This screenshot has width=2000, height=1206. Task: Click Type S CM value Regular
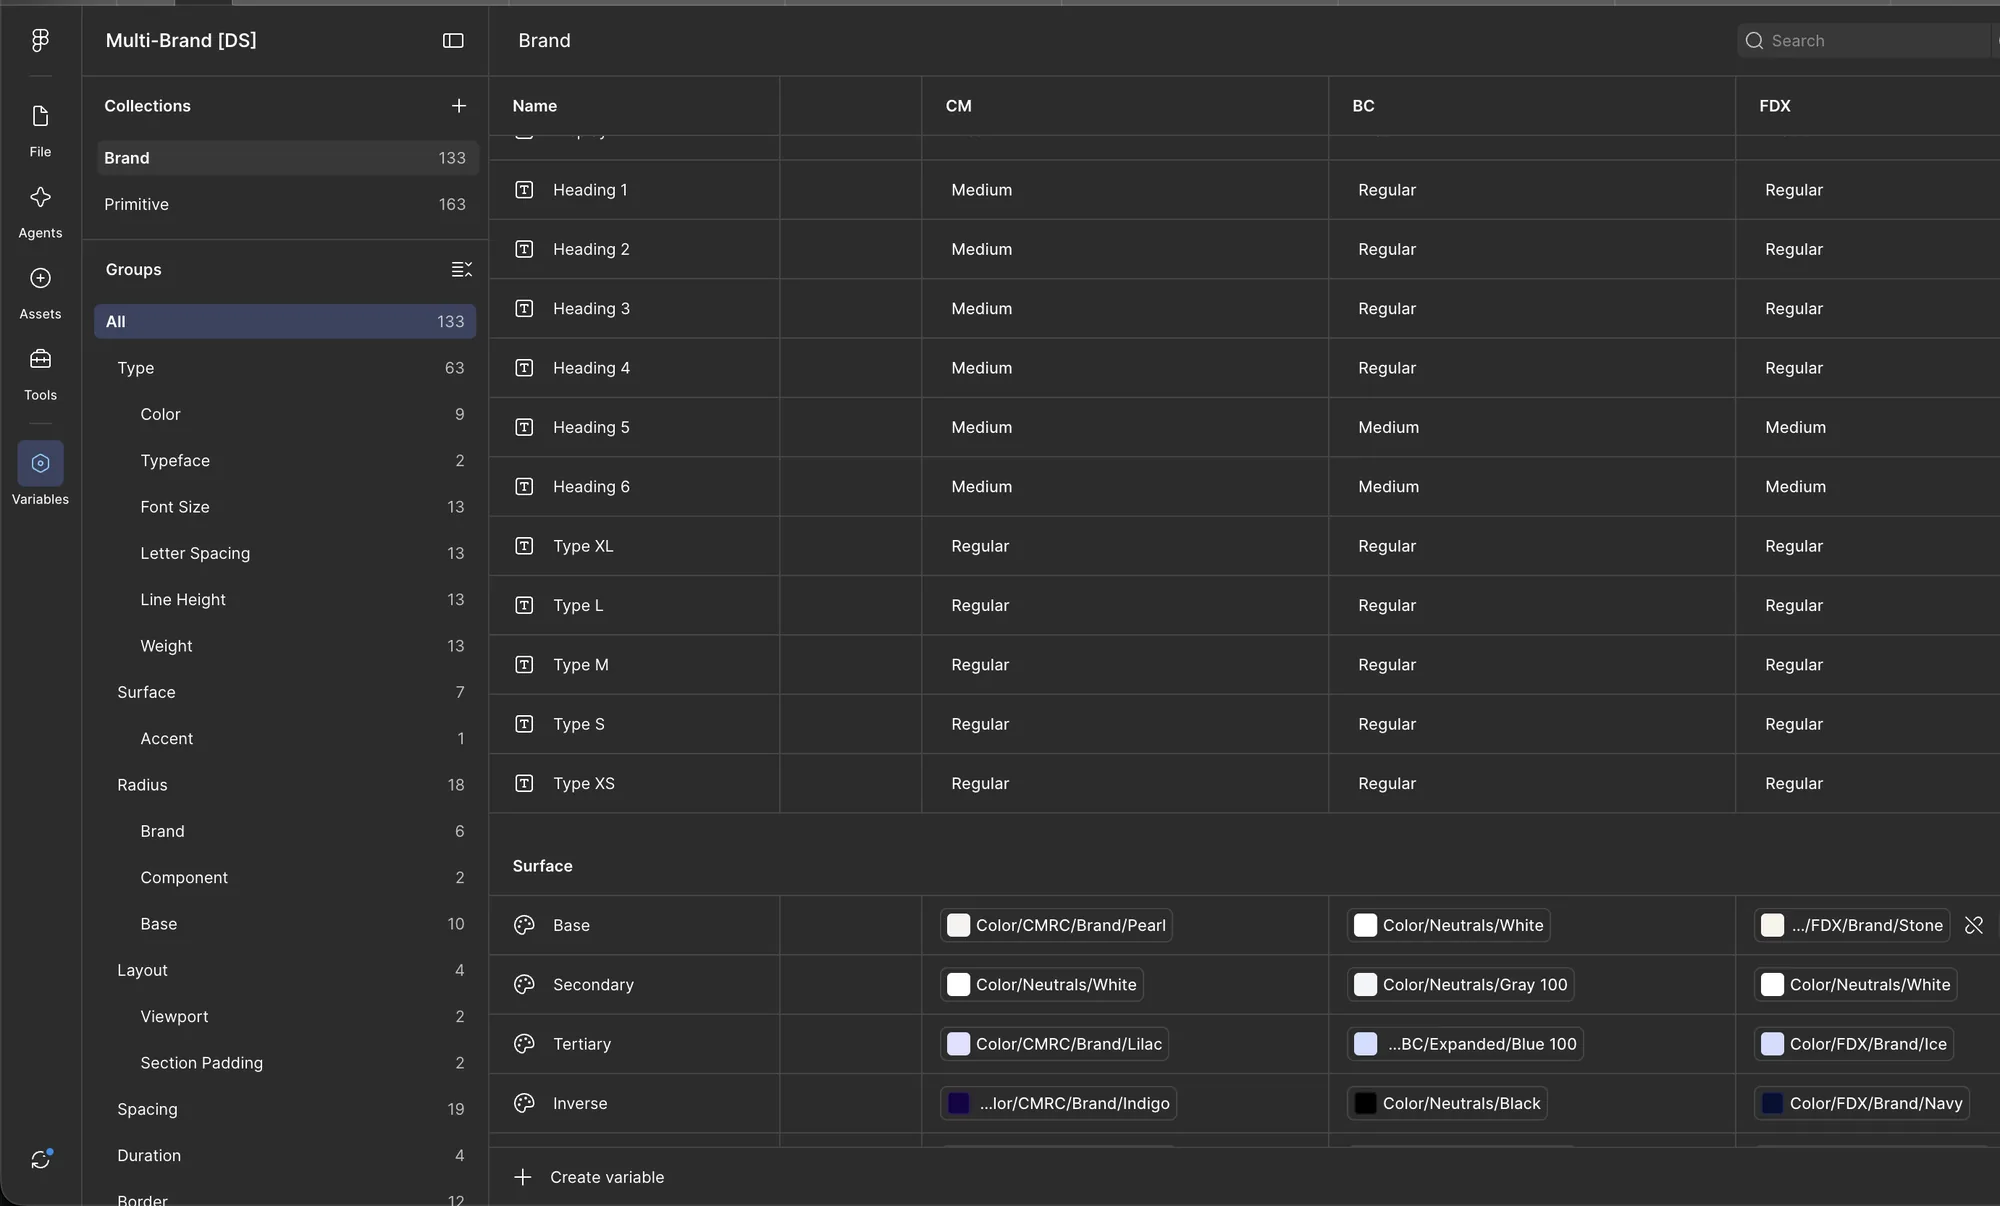(980, 724)
